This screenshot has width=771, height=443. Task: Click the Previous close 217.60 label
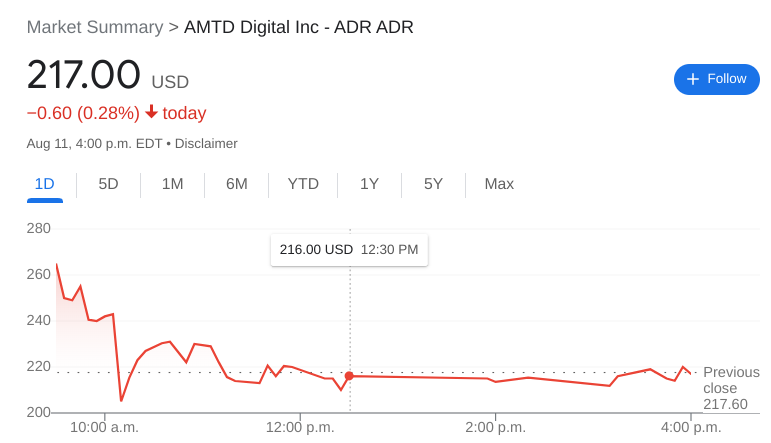click(x=730, y=388)
